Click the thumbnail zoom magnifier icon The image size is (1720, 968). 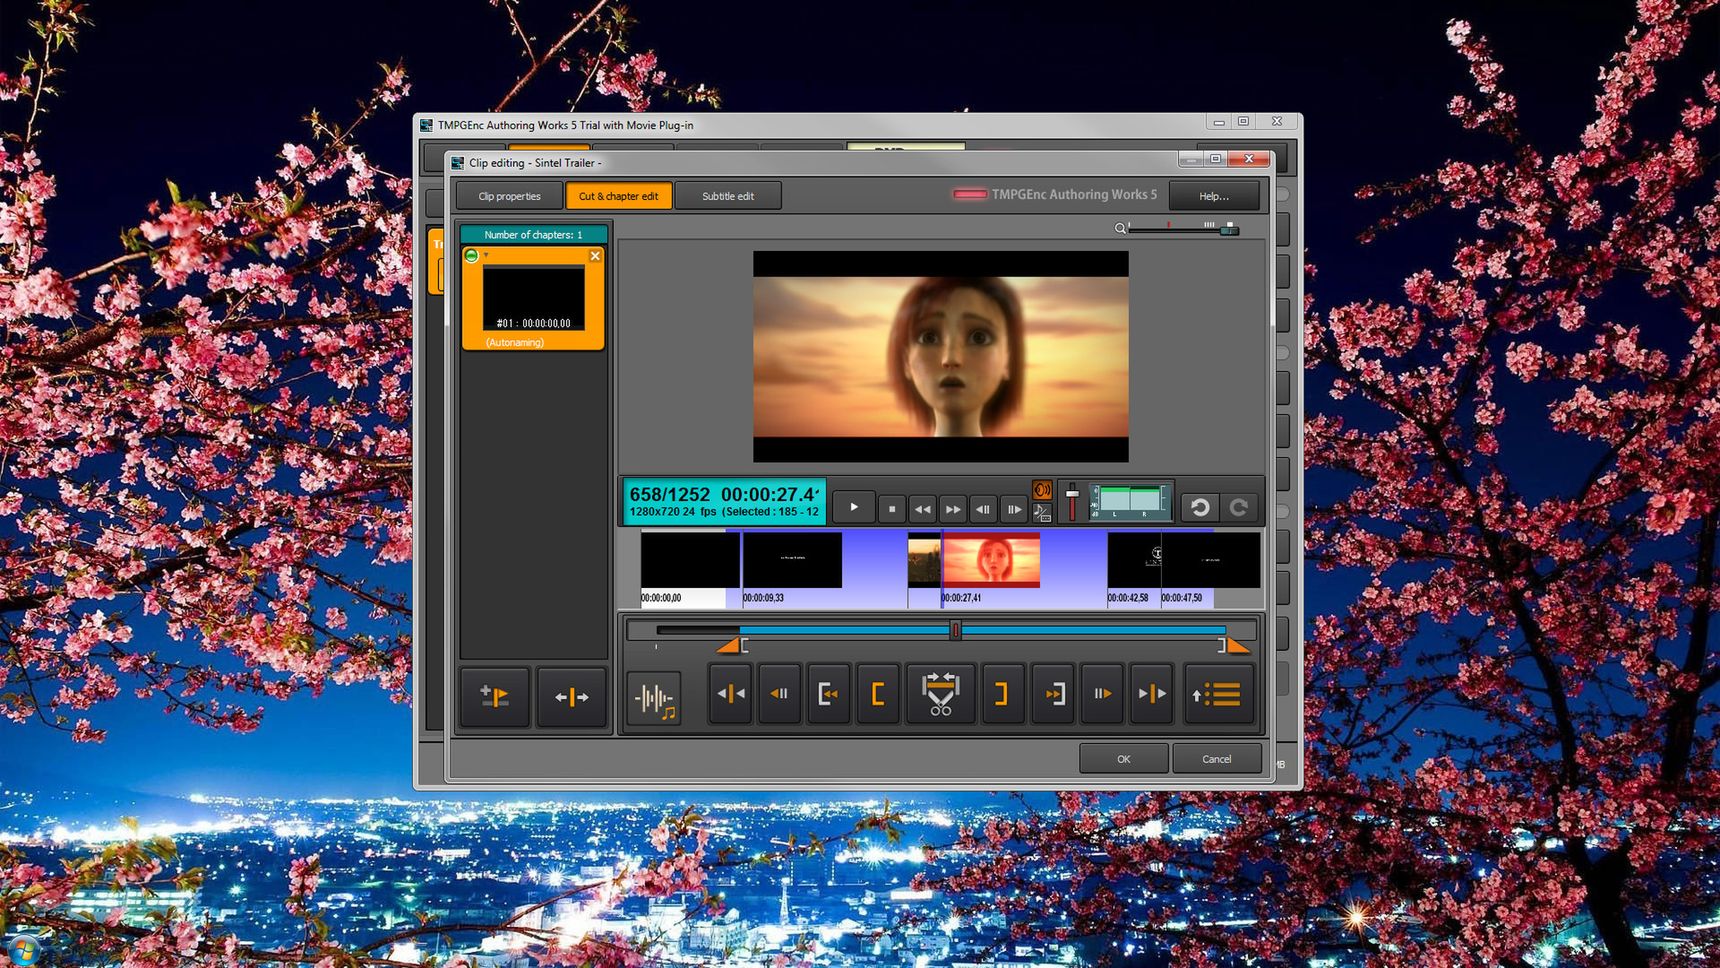tap(1120, 229)
